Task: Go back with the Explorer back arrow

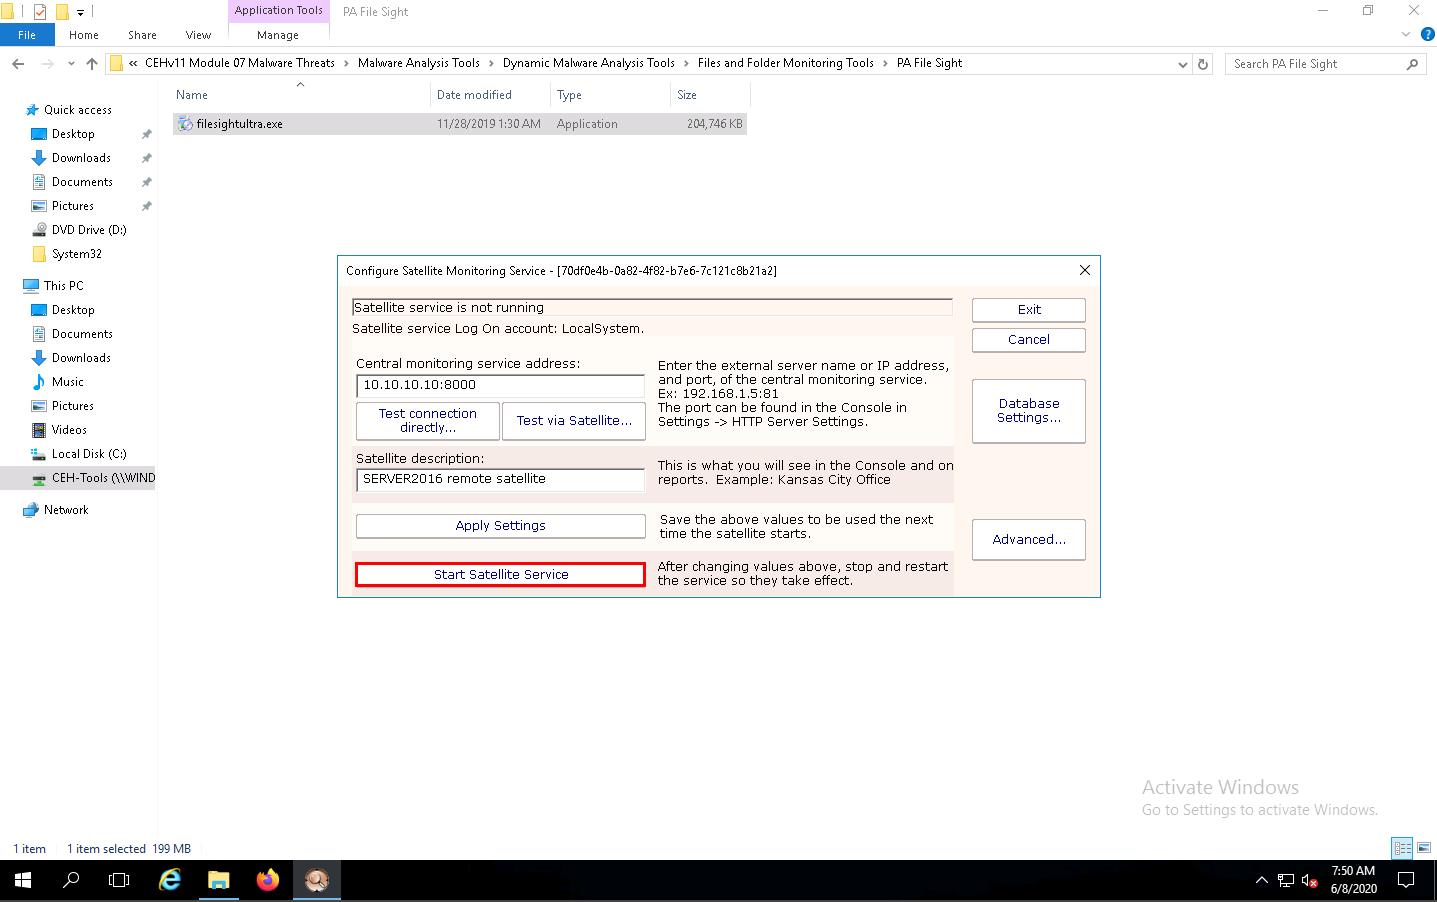Action: pyautogui.click(x=18, y=64)
